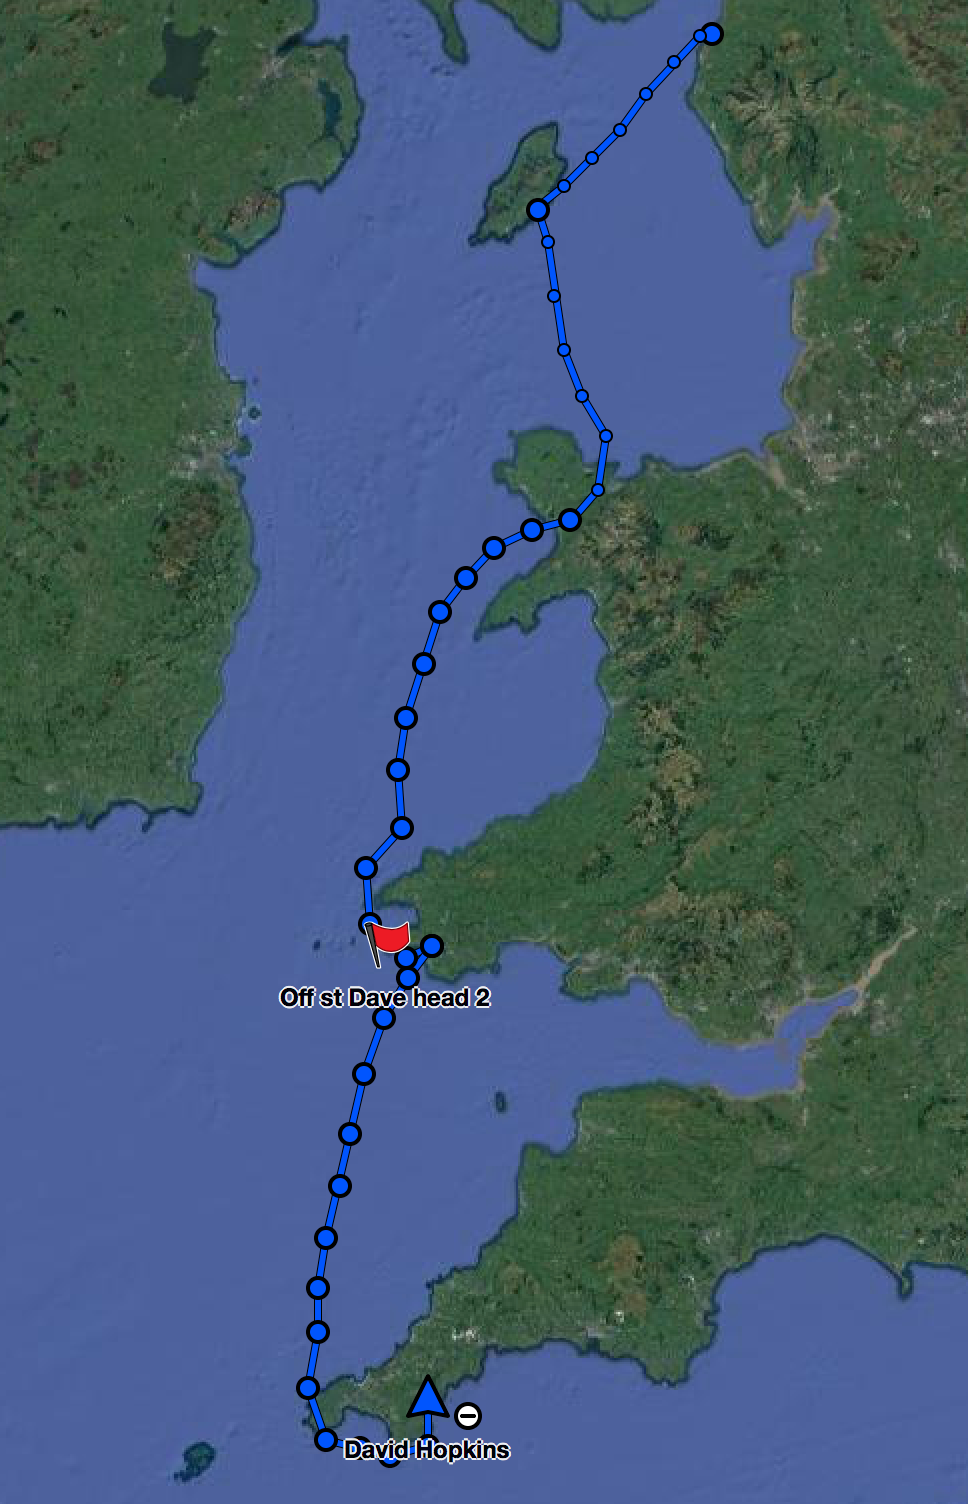The image size is (968, 1504).
Task: Click Lundy island in the Bristol Channel
Action: (500, 1103)
